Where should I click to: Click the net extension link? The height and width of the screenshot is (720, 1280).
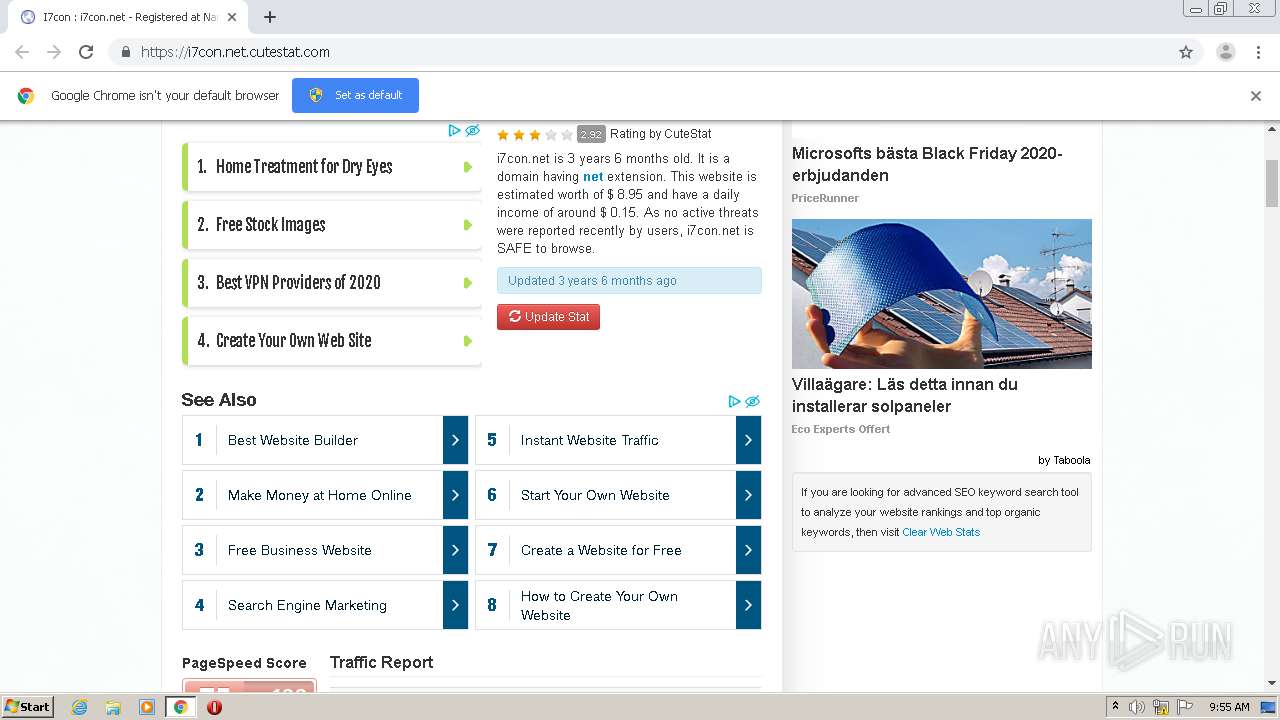coord(593,176)
